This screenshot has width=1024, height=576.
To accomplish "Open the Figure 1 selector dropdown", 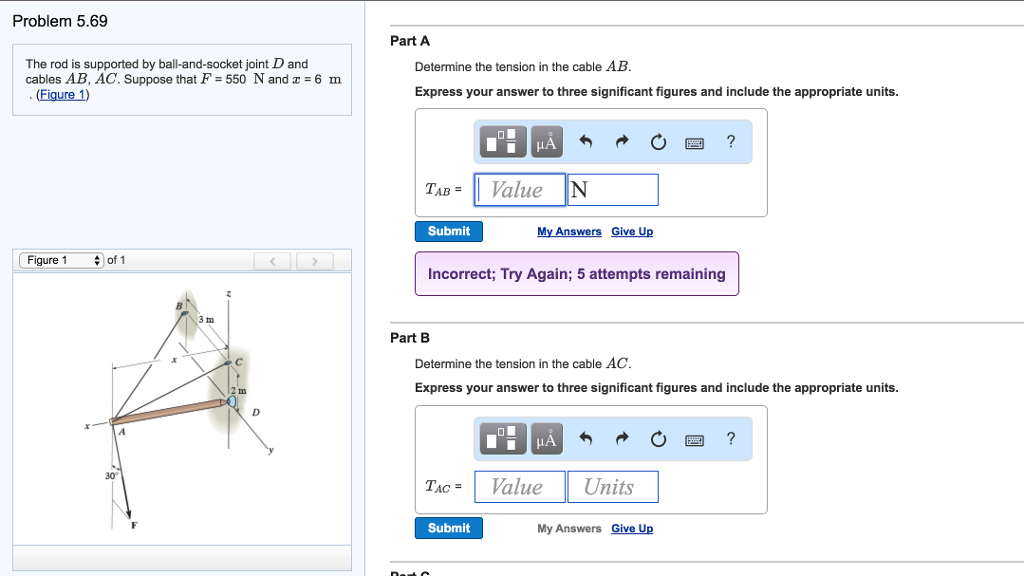I will tap(61, 260).
